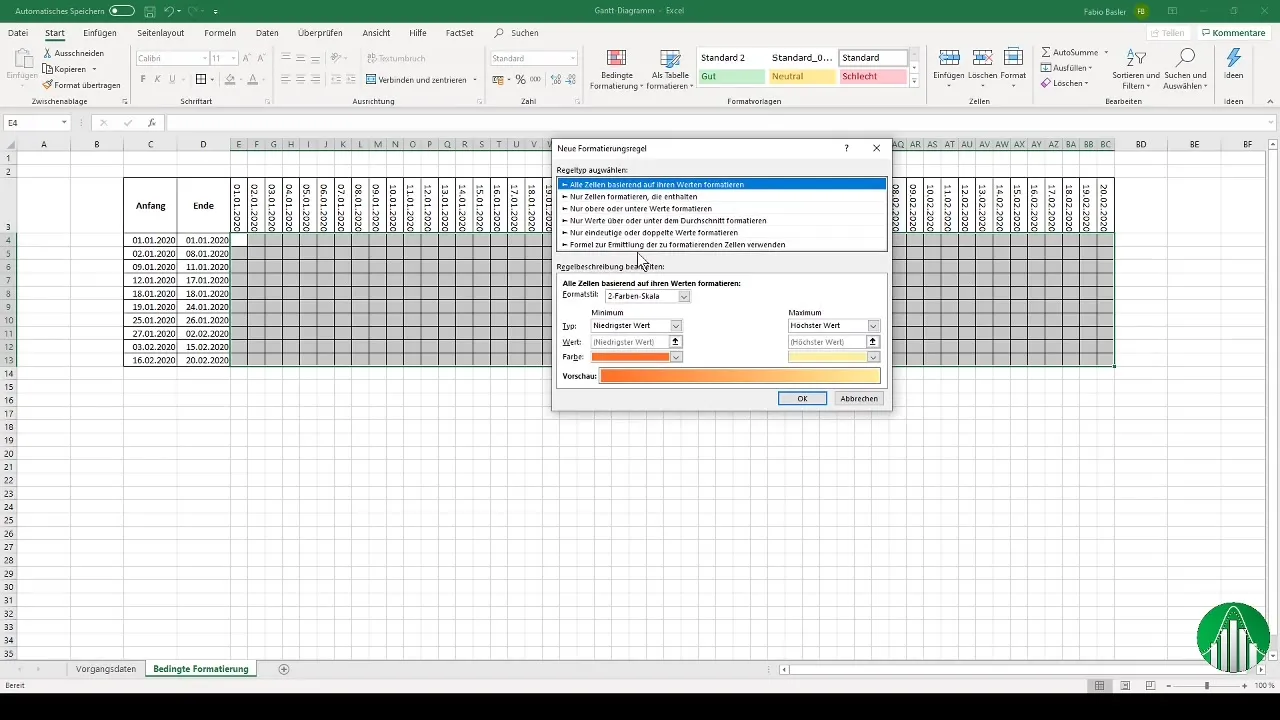This screenshot has width=1280, height=720.
Task: Click the percent style icon
Action: (x=520, y=79)
